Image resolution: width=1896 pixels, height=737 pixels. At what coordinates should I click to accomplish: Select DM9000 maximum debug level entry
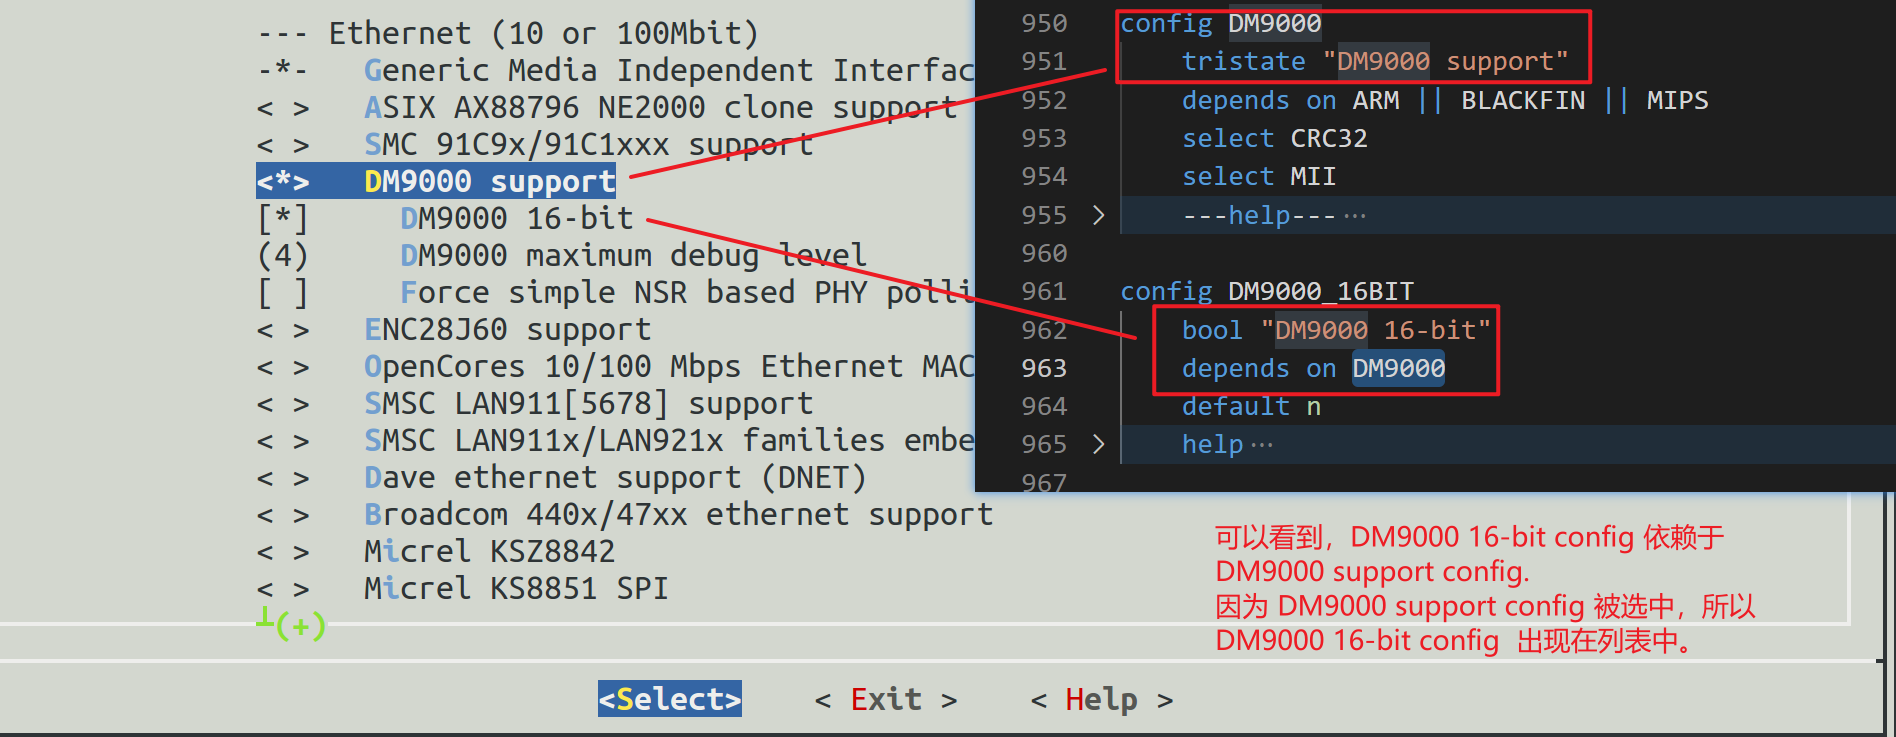click(633, 256)
